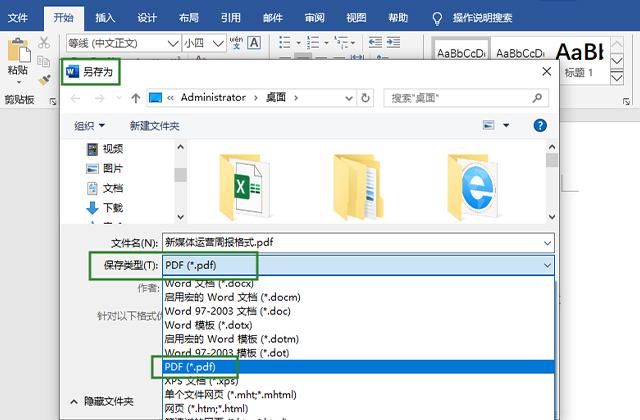This screenshot has height=420, width=640.
Task: Expand the styles gallery more button
Action: [x=617, y=77]
